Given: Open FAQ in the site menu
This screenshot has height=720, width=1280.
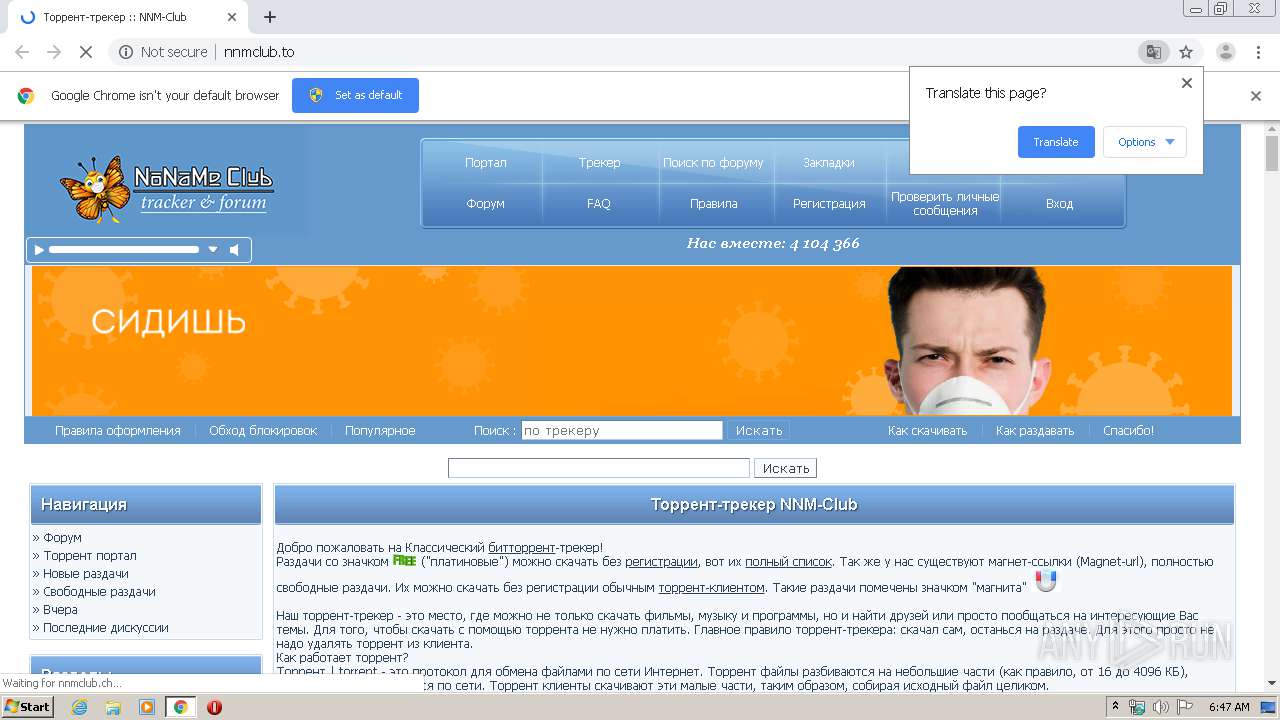Looking at the screenshot, I should point(599,203).
